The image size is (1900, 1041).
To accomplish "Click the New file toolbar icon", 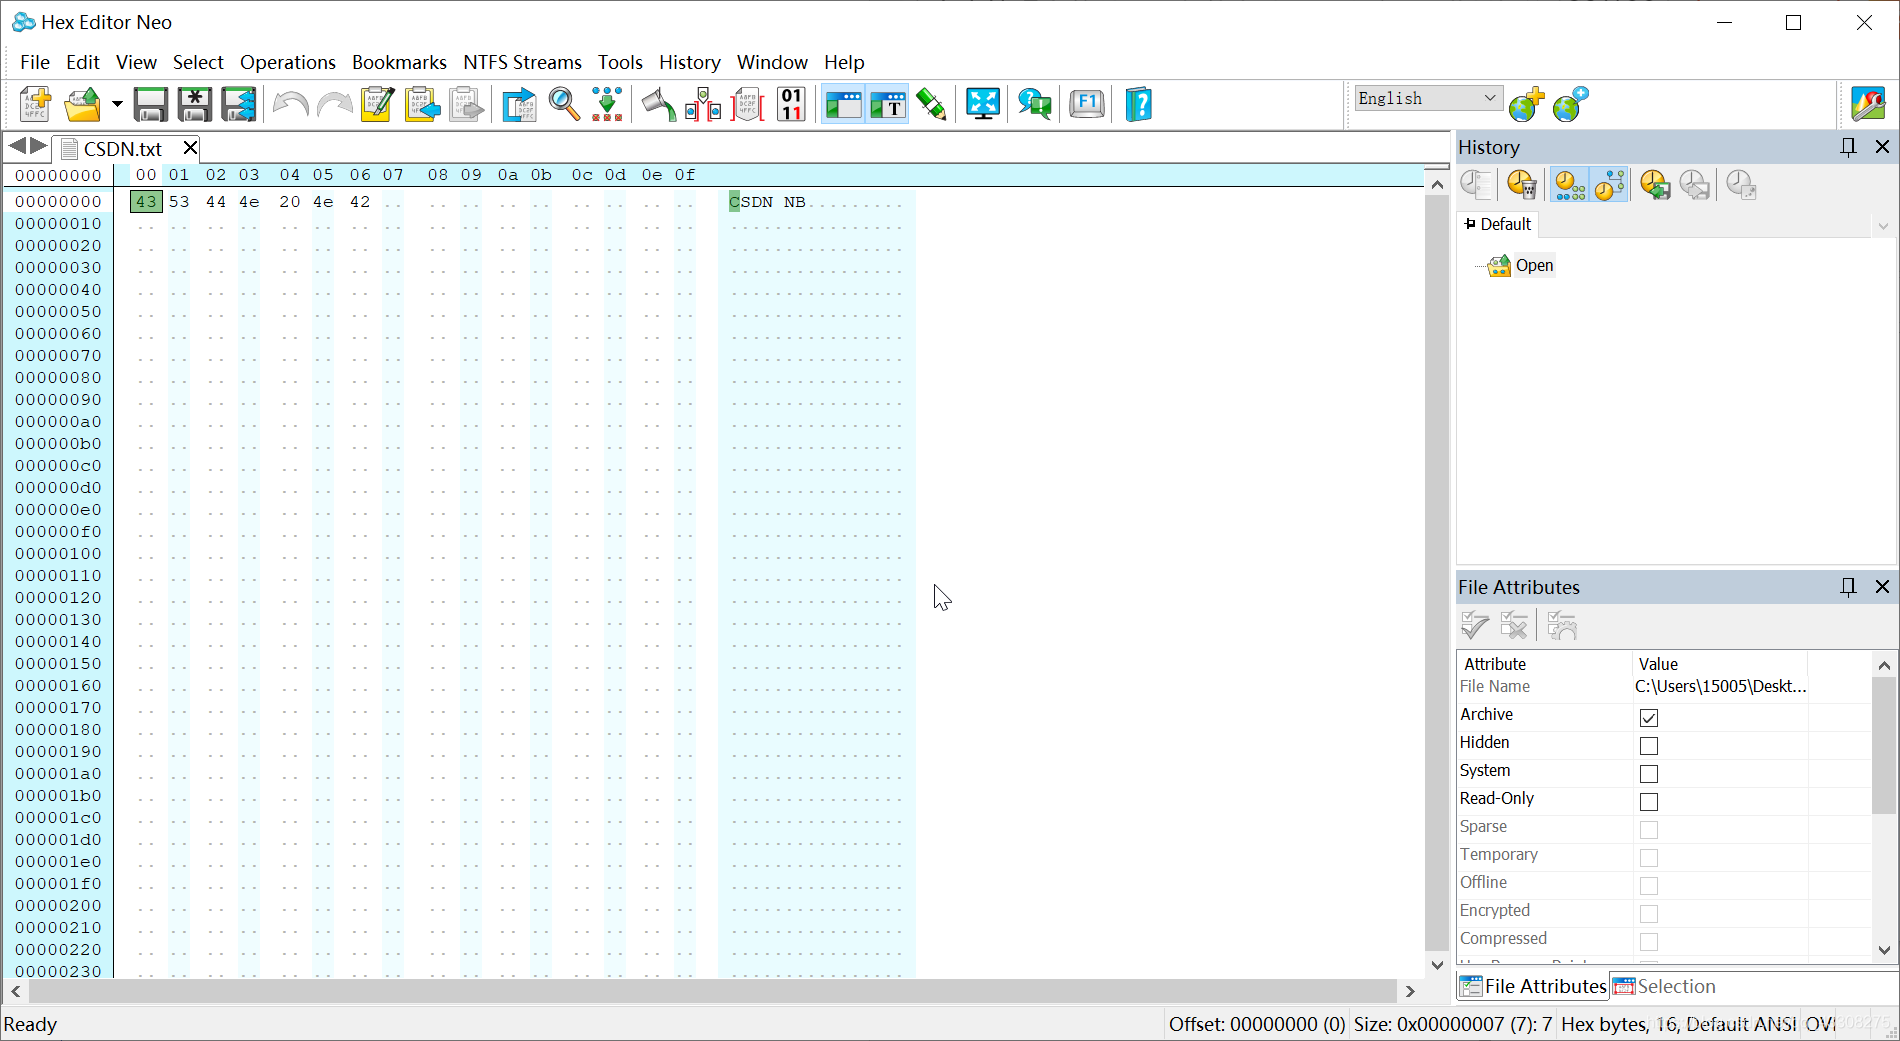I will tap(35, 104).
